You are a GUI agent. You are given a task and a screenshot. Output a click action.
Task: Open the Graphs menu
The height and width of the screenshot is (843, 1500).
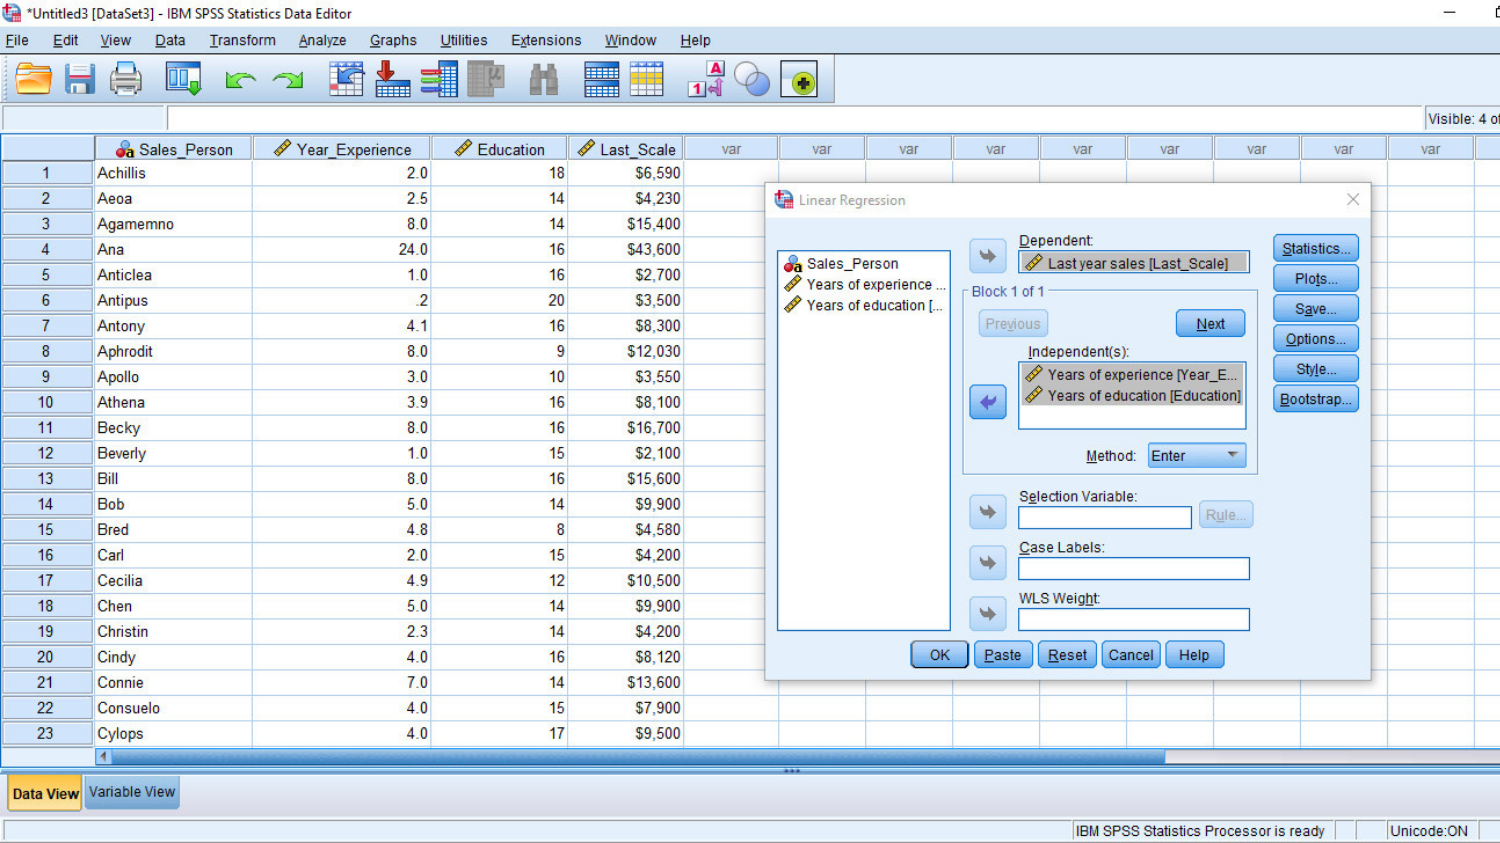393,40
